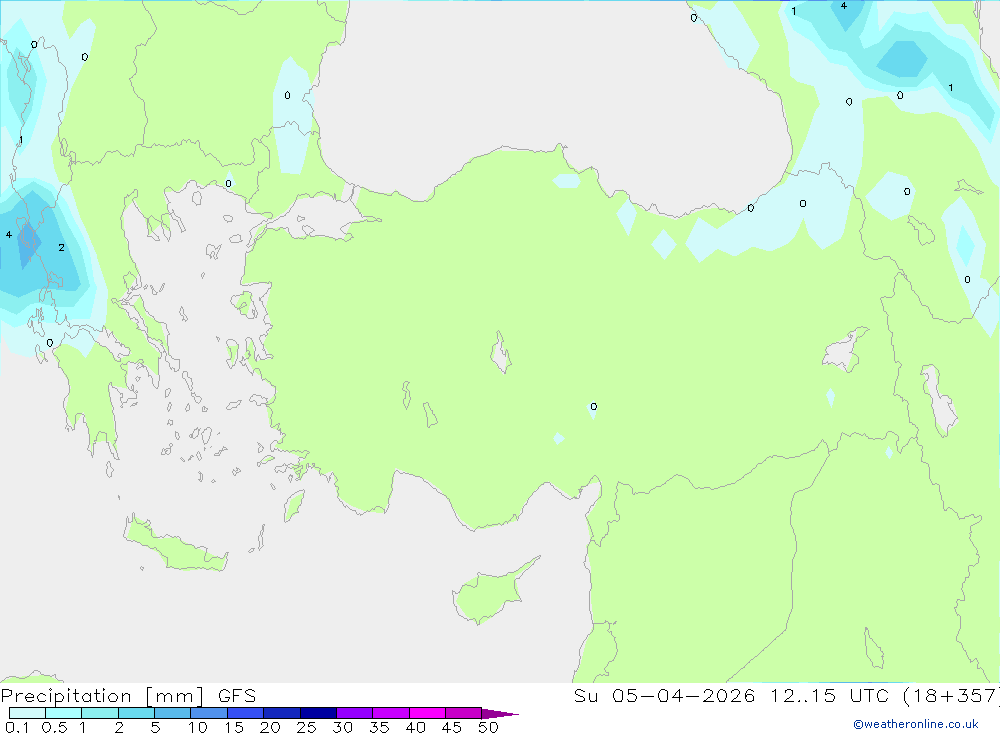
Task: Choose the 25–30 mm dark navy swatch
Action: click(x=318, y=713)
